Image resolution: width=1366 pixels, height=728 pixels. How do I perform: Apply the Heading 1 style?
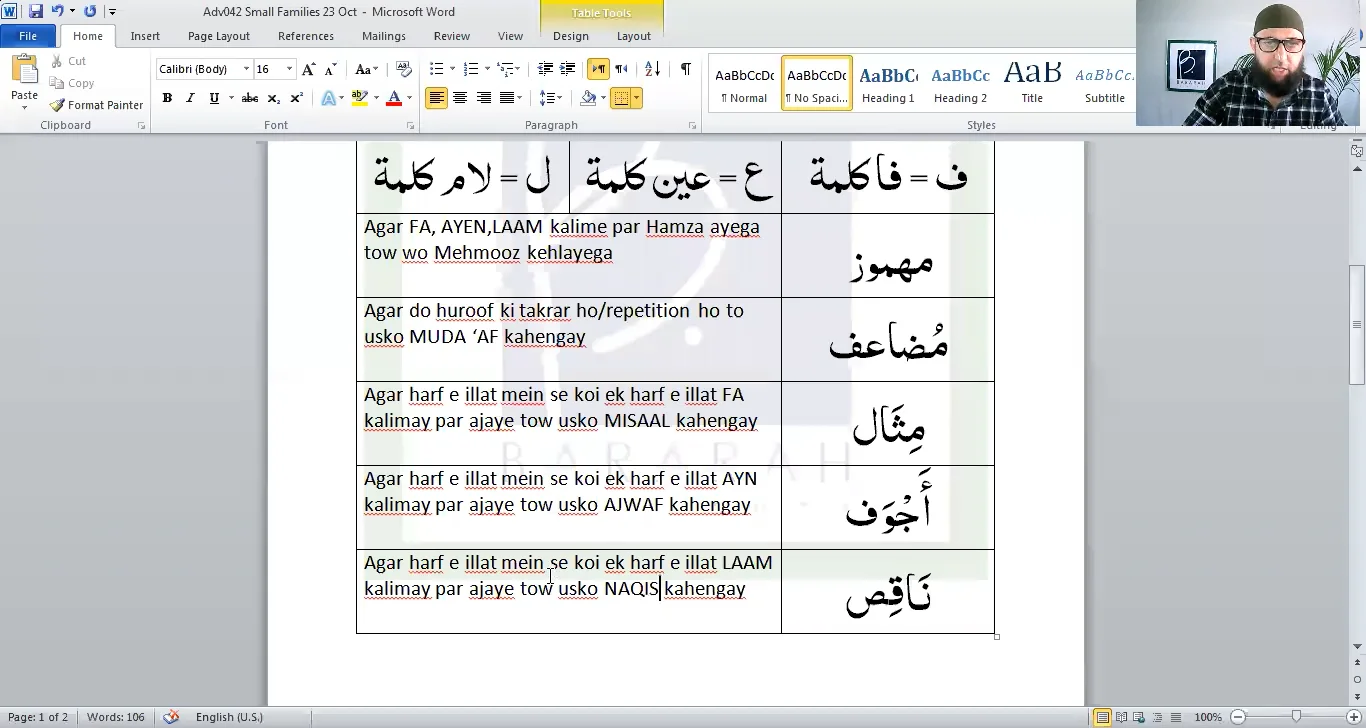coord(888,83)
